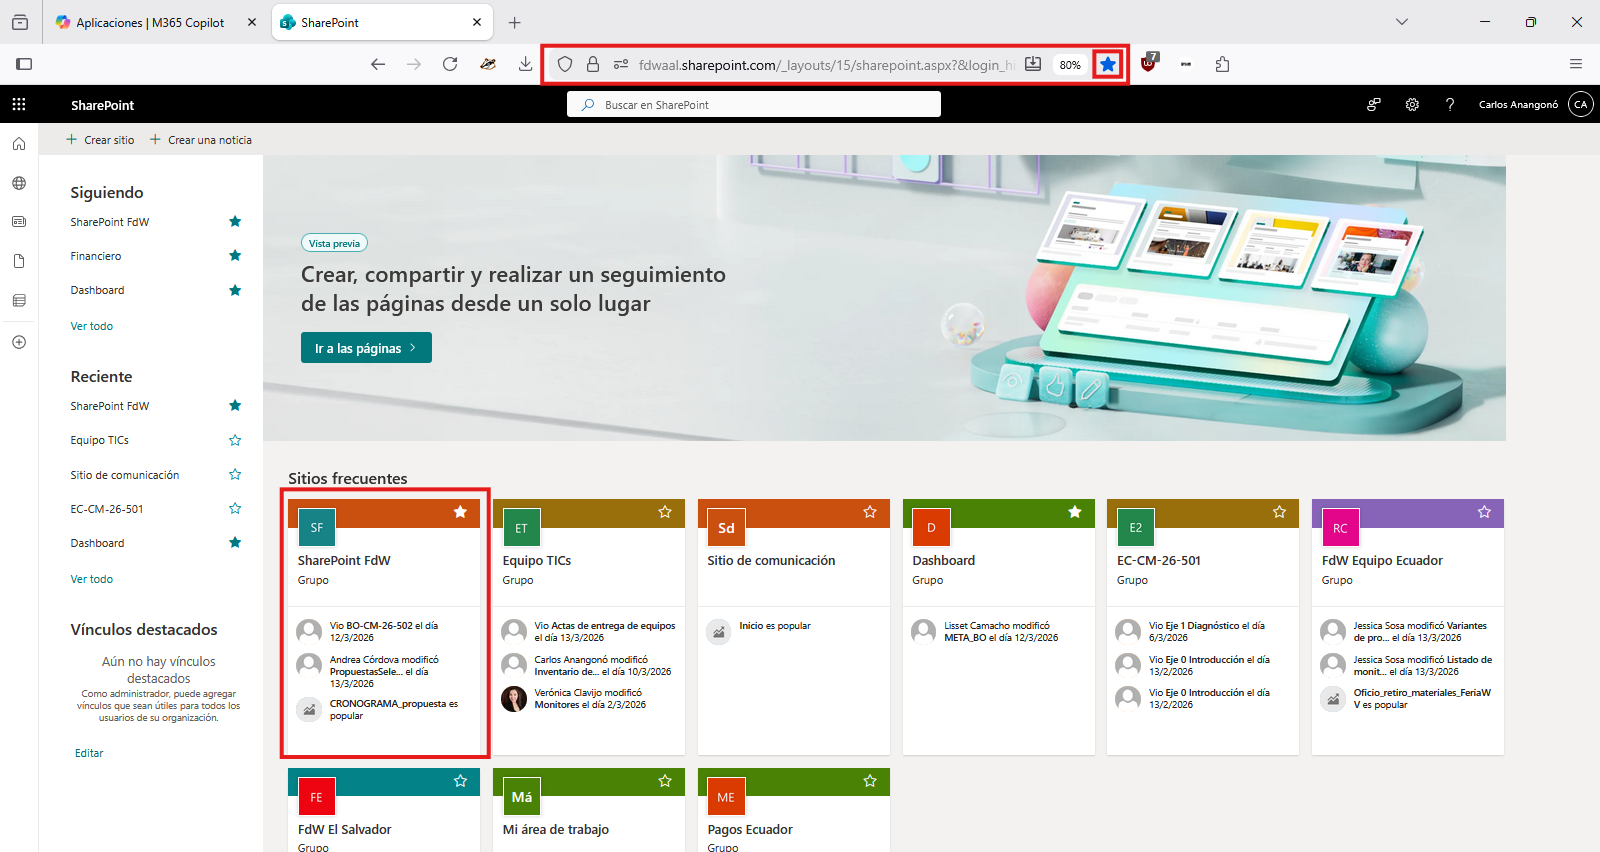Open FdW Equipo Ecuador card title
Screen dimensions: 1600x852
click(1382, 561)
